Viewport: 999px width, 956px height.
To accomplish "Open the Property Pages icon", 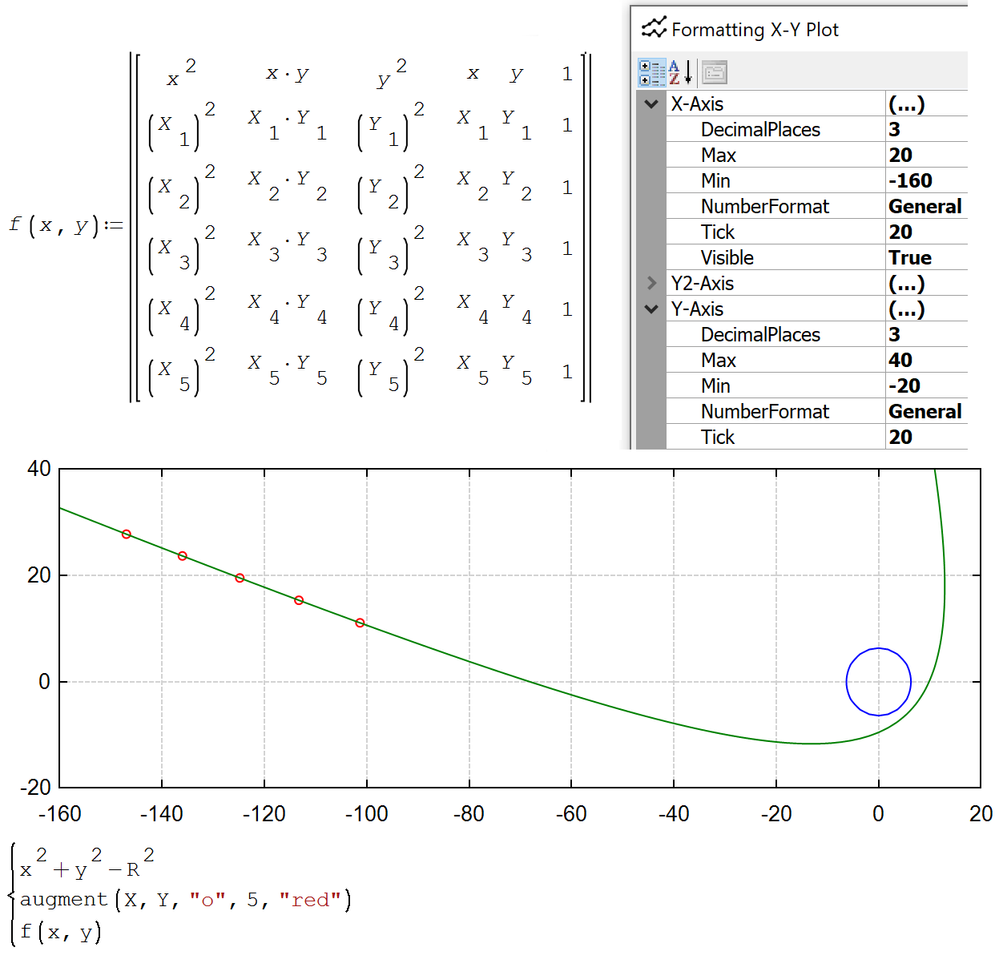I will pos(714,73).
